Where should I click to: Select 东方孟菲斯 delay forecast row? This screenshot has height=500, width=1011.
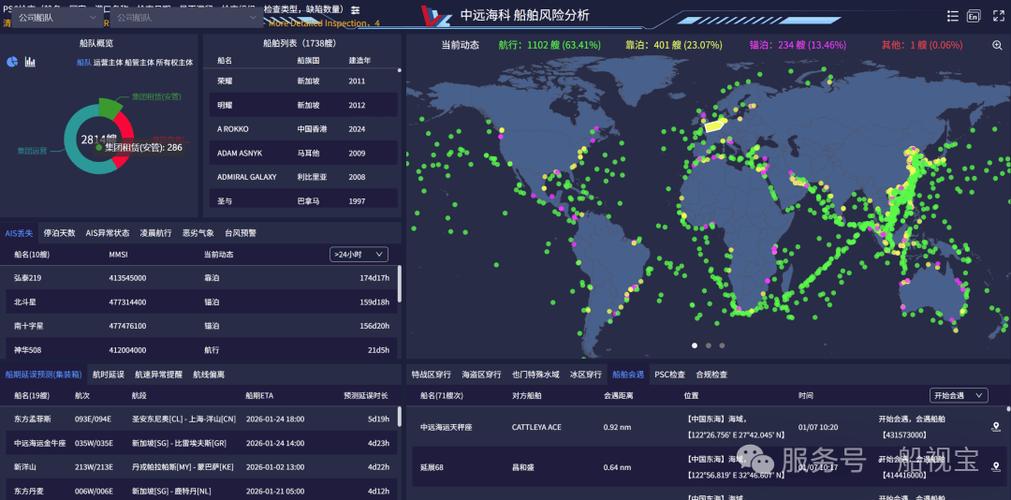point(199,419)
